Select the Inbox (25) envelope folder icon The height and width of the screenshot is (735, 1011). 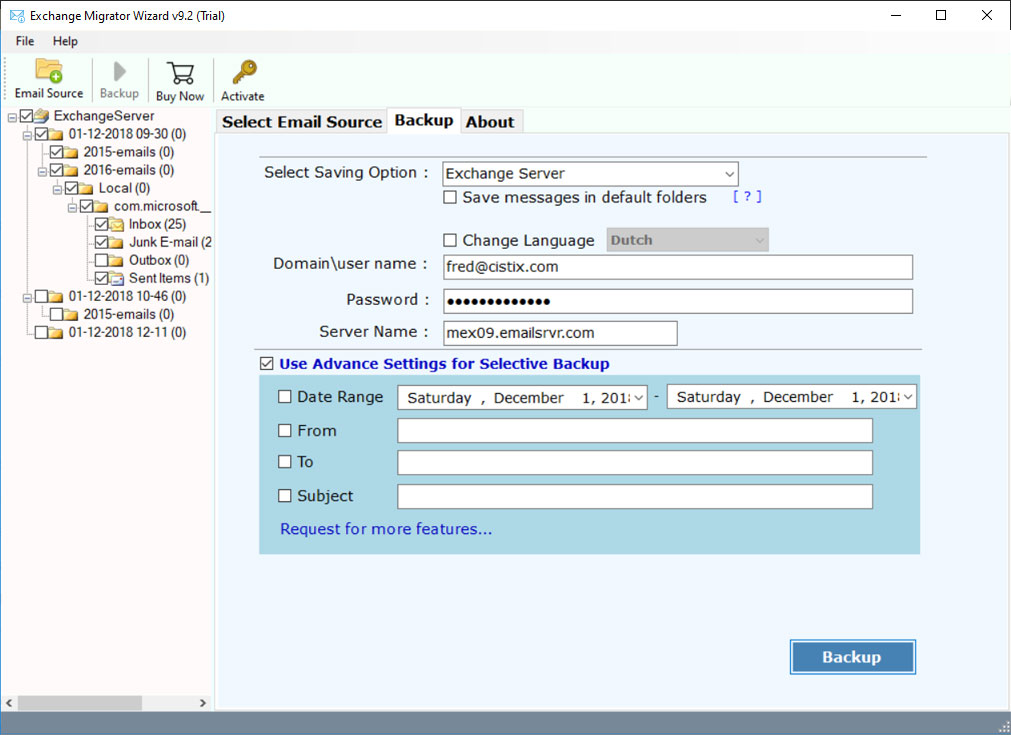[116, 224]
